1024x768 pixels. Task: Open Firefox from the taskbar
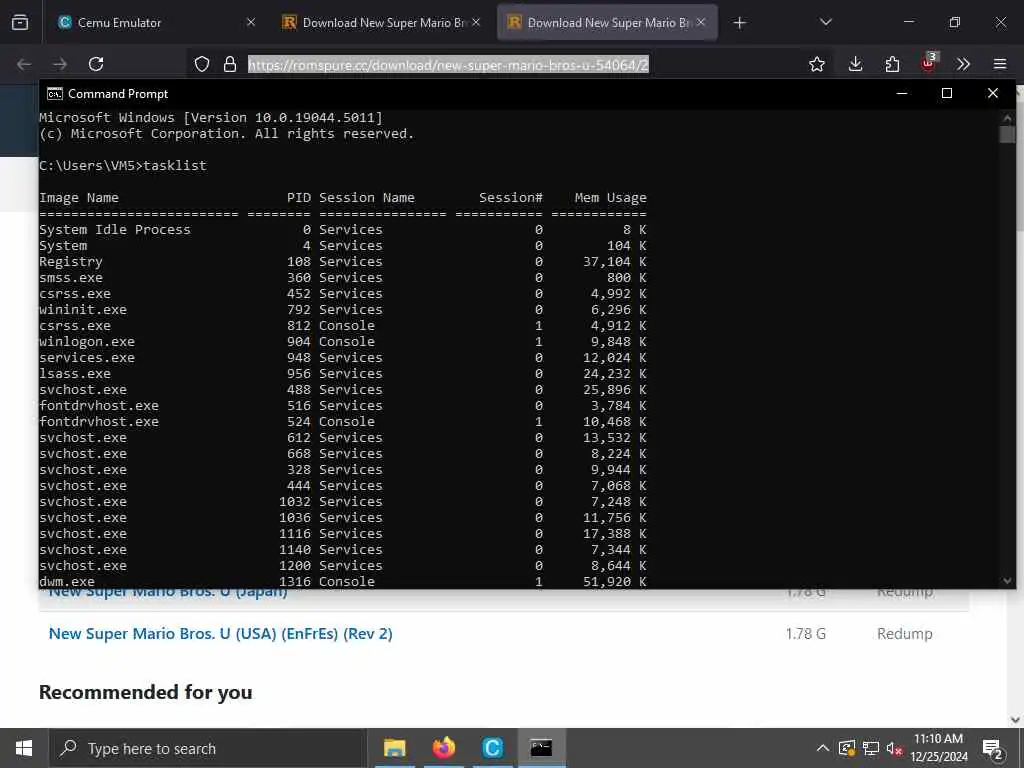(443, 748)
